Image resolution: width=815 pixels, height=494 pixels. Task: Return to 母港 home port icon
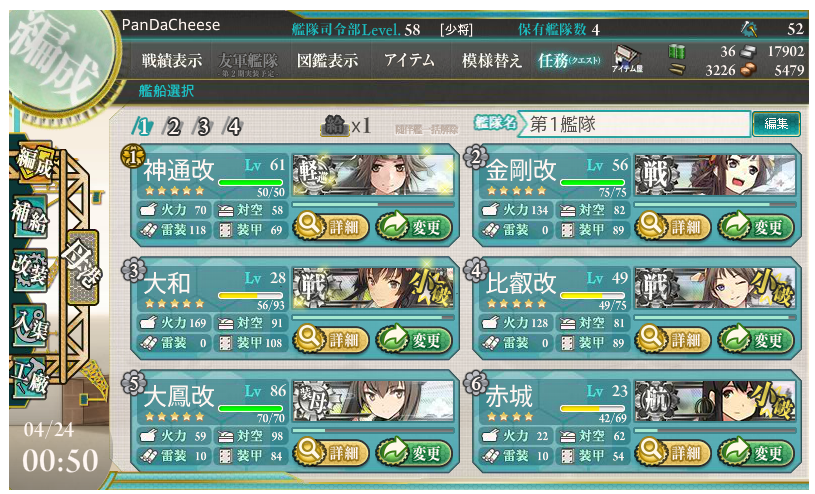(82, 267)
